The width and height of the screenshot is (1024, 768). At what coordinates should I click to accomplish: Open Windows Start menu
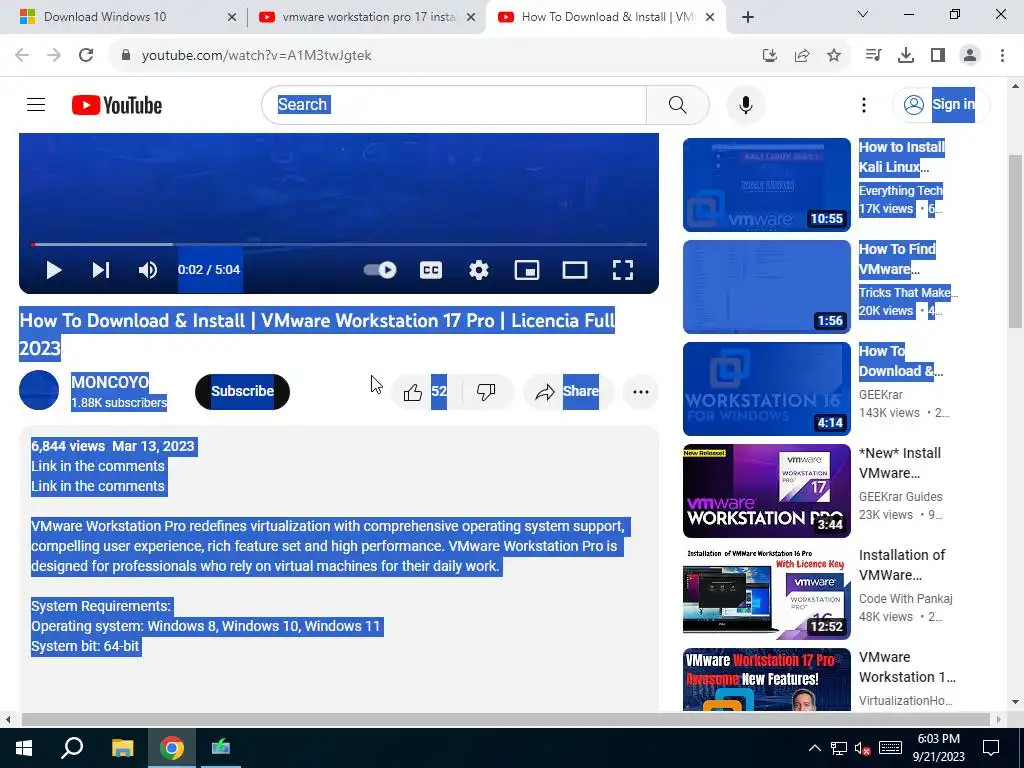(x=24, y=748)
